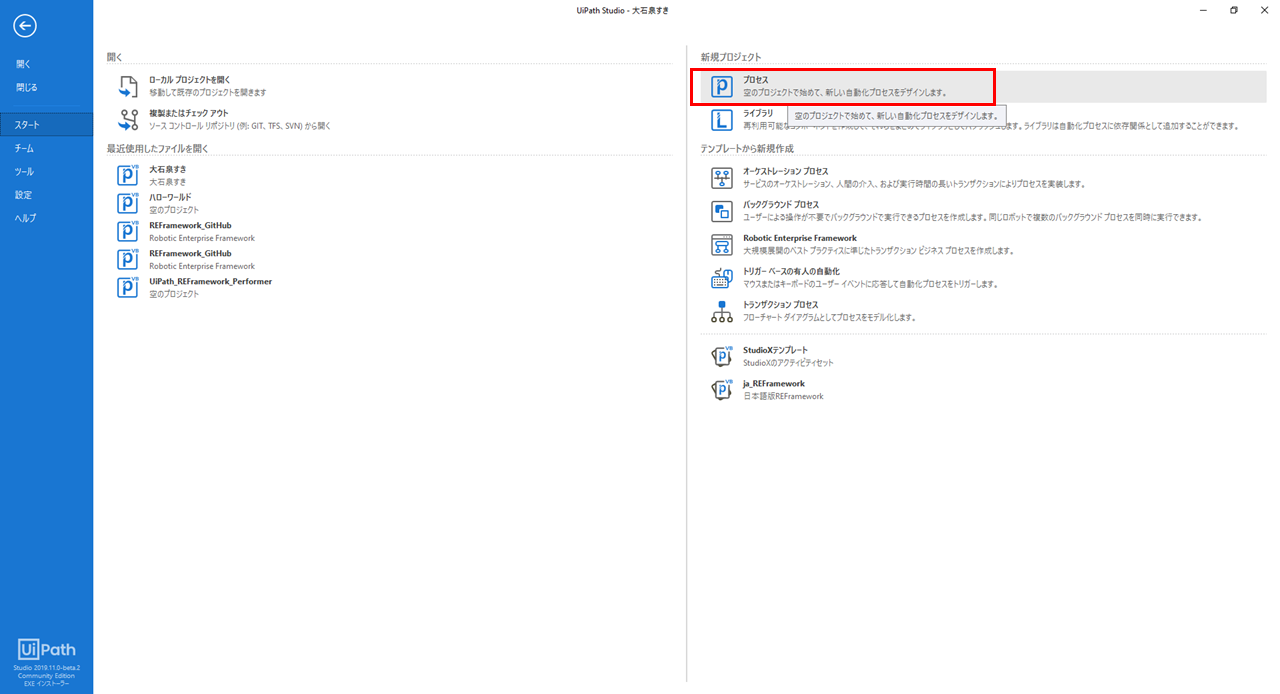Click the 日本語版REFramework description text
Screen dimensions: 1280x694
point(783,396)
